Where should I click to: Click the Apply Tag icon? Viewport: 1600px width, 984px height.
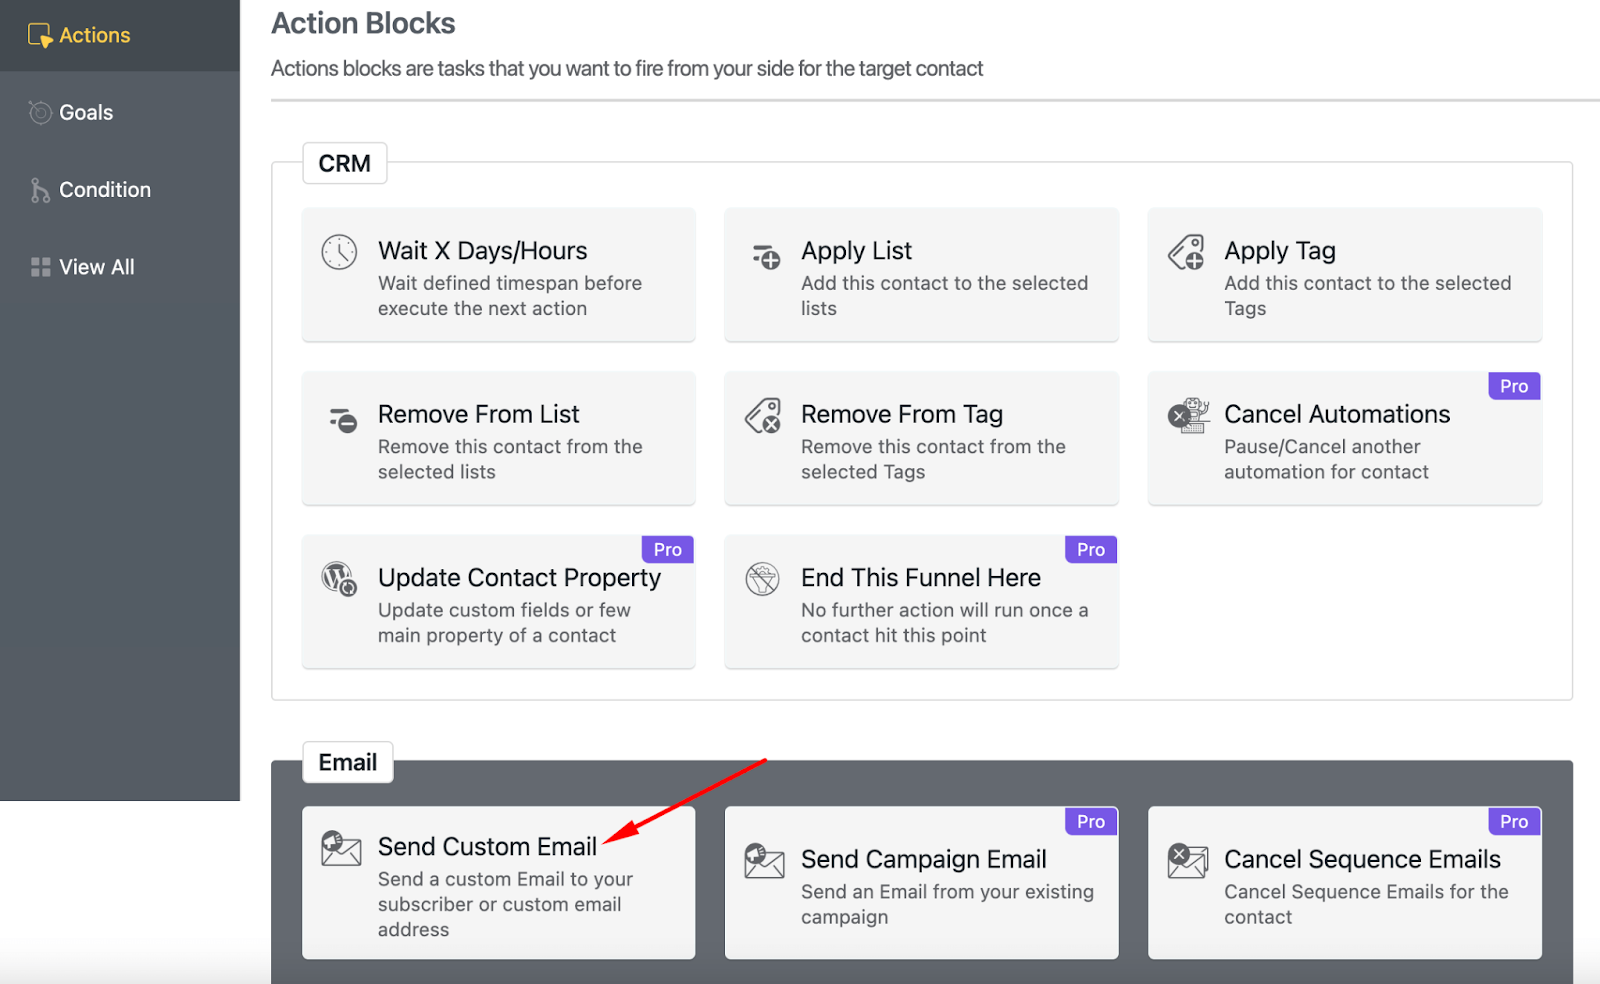(x=1187, y=252)
